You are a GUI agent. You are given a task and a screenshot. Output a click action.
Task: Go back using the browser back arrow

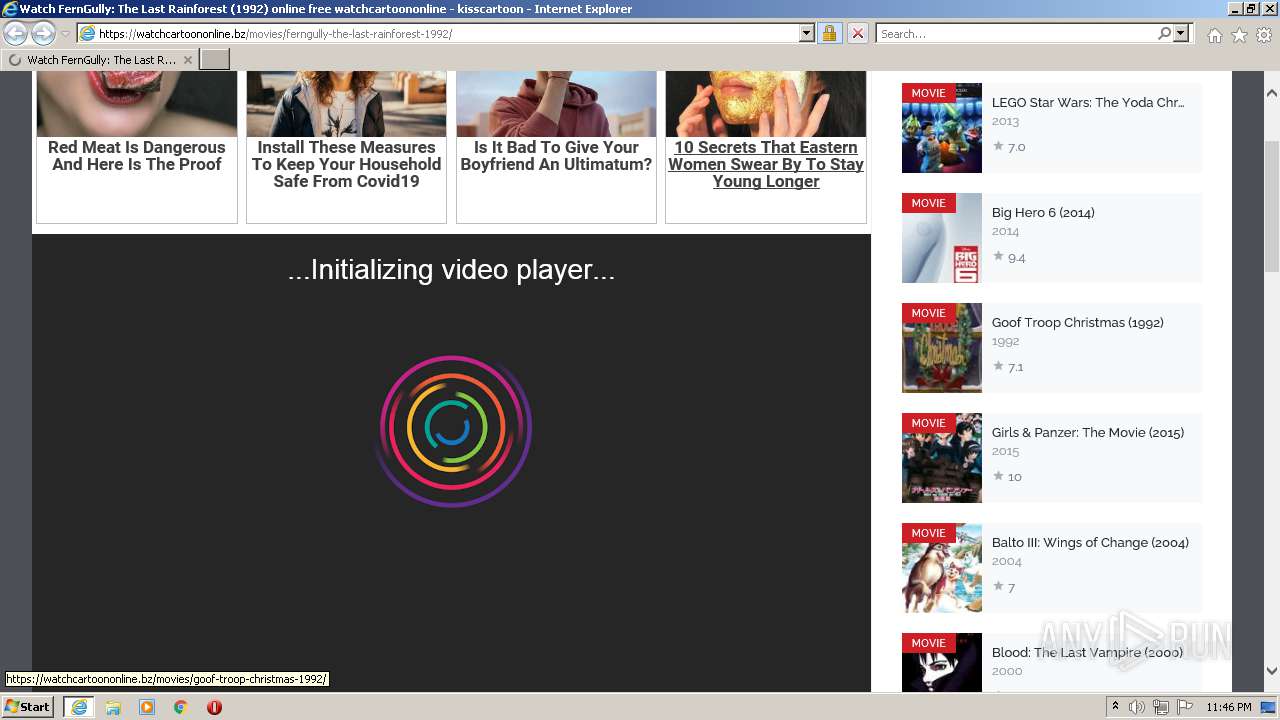pyautogui.click(x=15, y=33)
